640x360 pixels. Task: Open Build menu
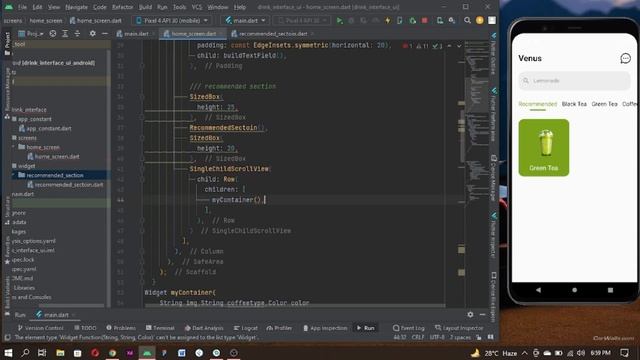click(145, 7)
